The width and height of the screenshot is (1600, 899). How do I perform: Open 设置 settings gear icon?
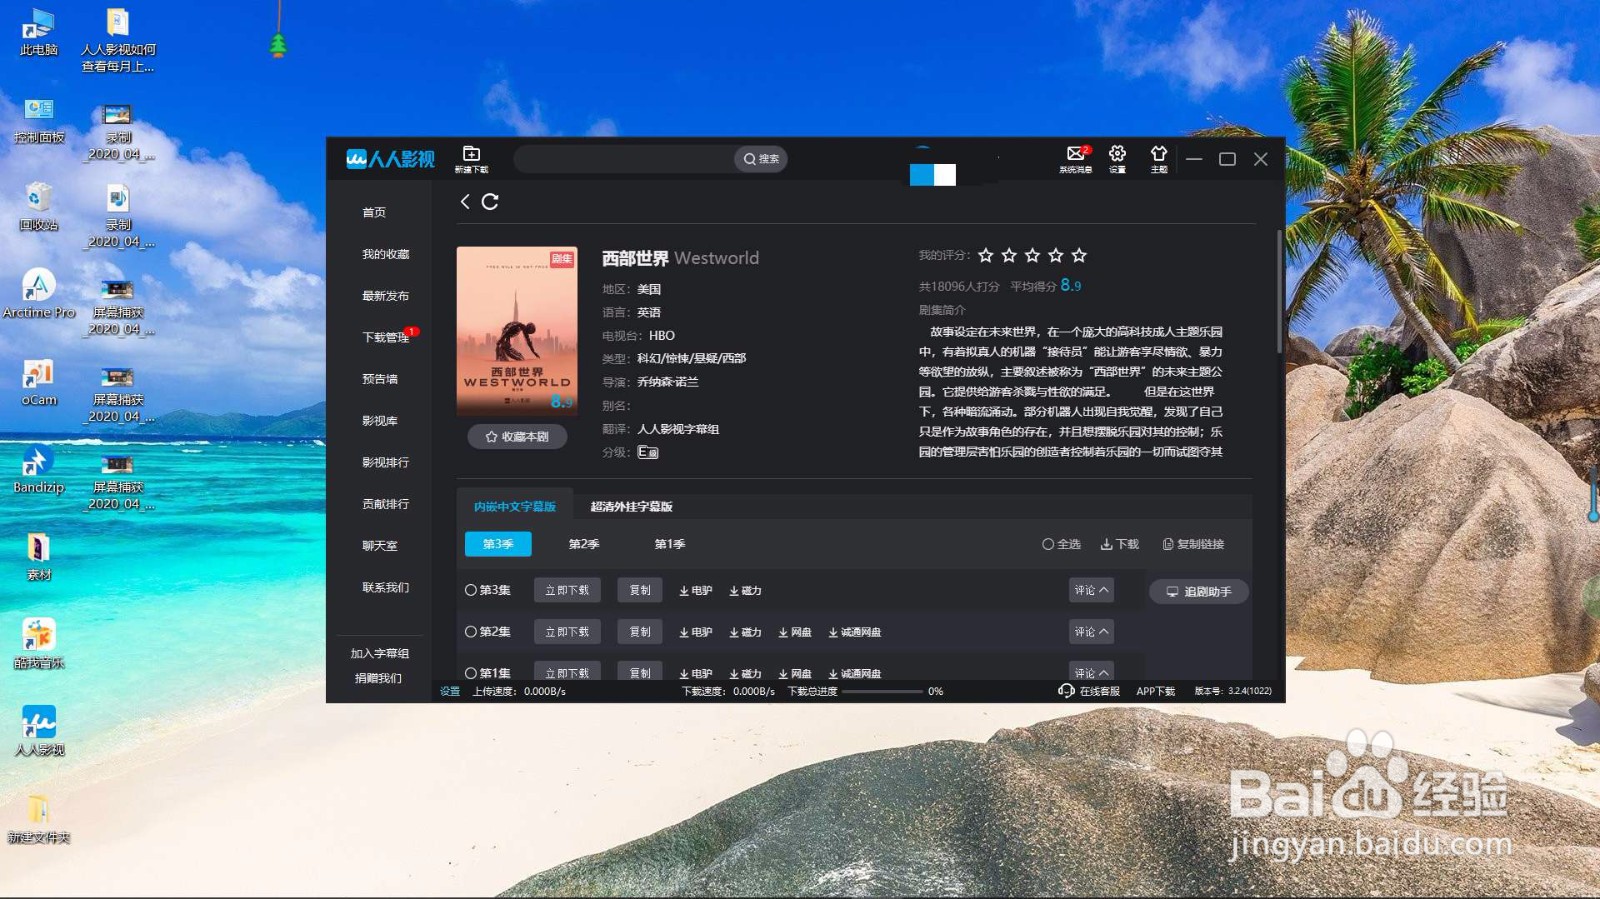pyautogui.click(x=1117, y=158)
